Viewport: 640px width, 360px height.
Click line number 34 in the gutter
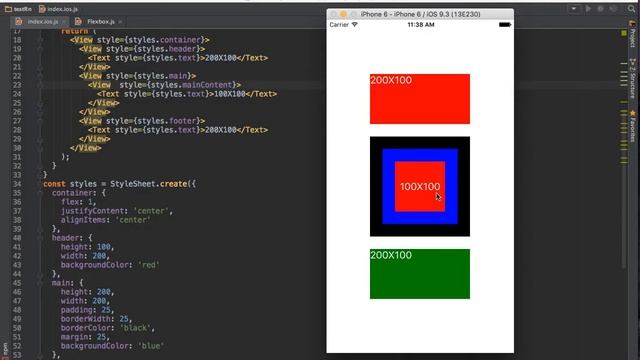tap(17, 184)
